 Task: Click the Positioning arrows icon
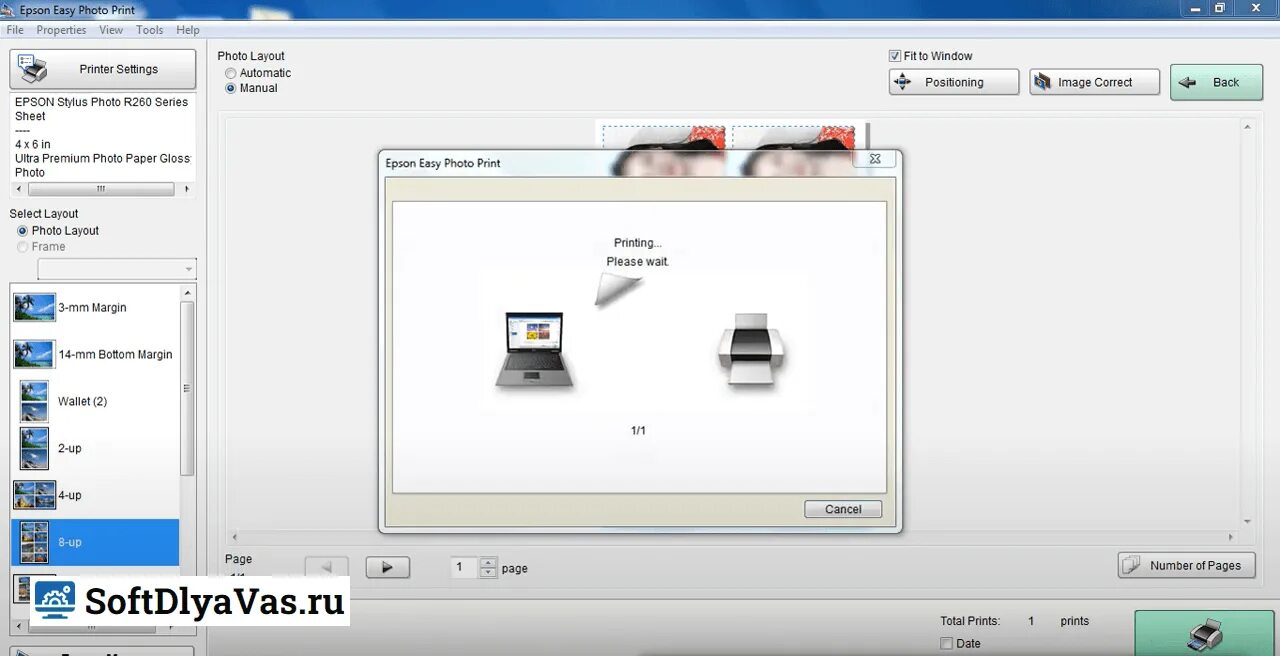[903, 82]
